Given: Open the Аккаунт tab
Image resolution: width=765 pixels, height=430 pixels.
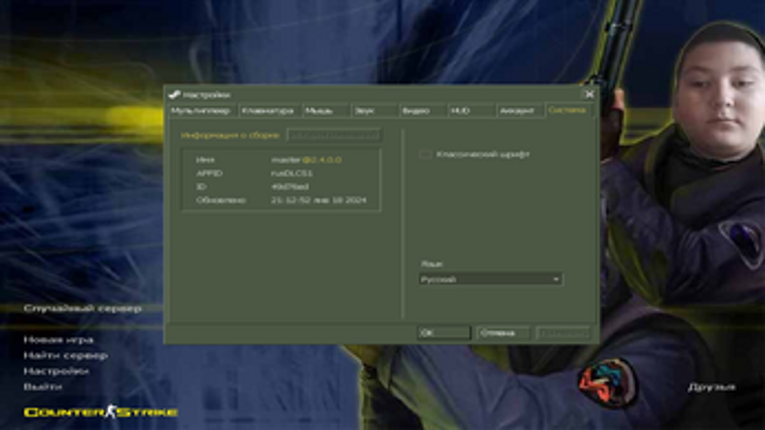Looking at the screenshot, I should click(520, 111).
